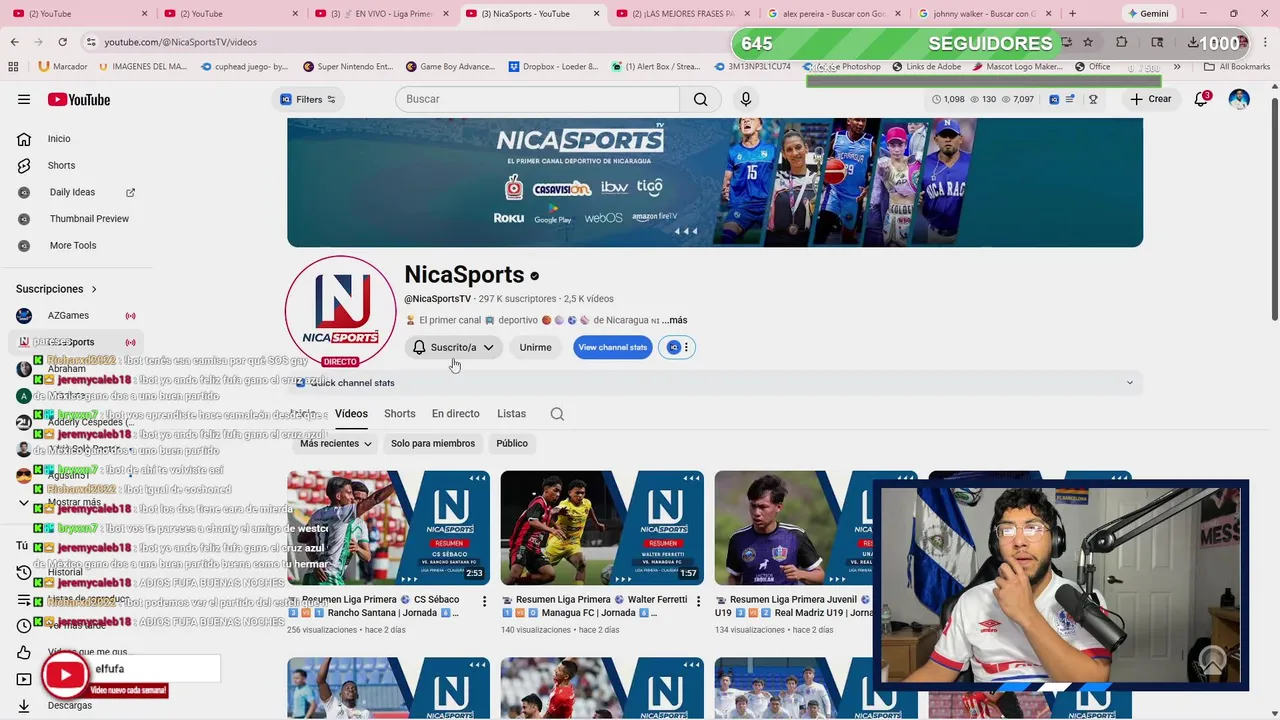Open vidIQ channel options three-dot menu

pos(686,347)
